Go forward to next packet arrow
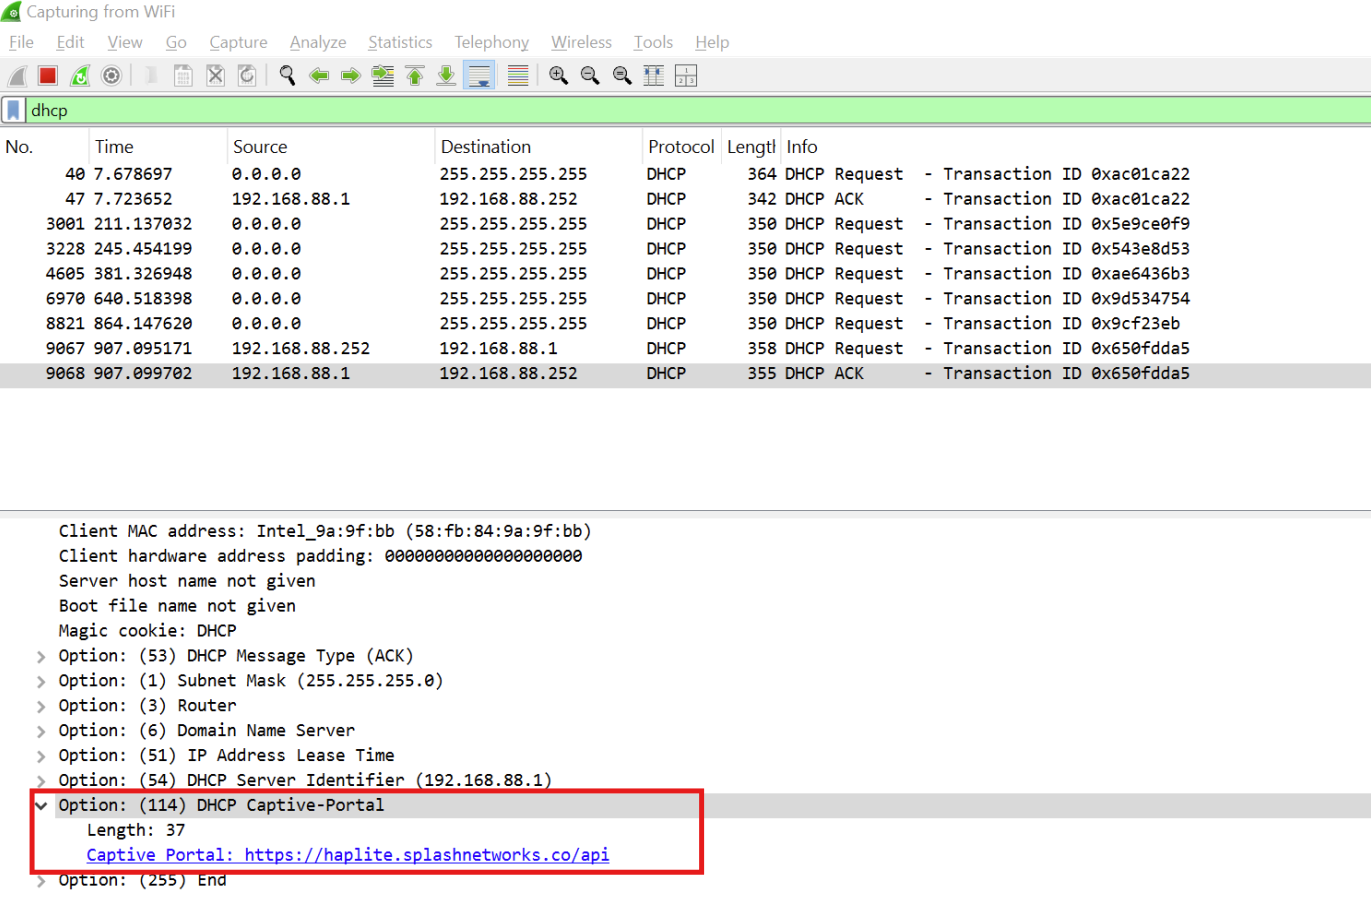The image size is (1371, 900). click(351, 76)
